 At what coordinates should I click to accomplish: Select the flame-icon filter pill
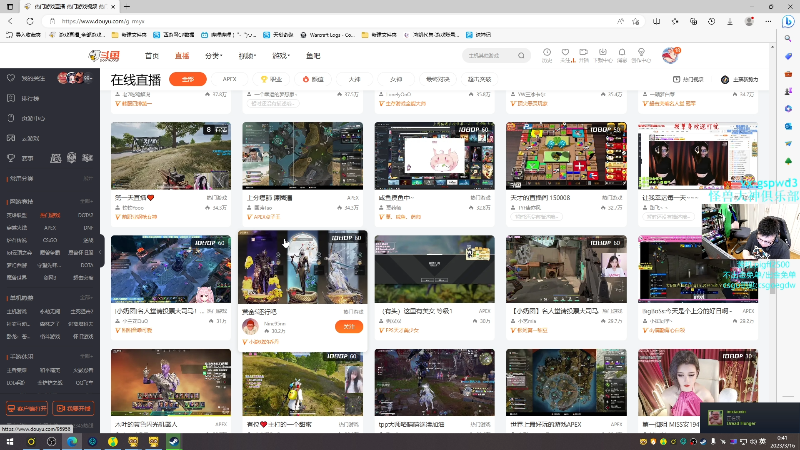313,79
